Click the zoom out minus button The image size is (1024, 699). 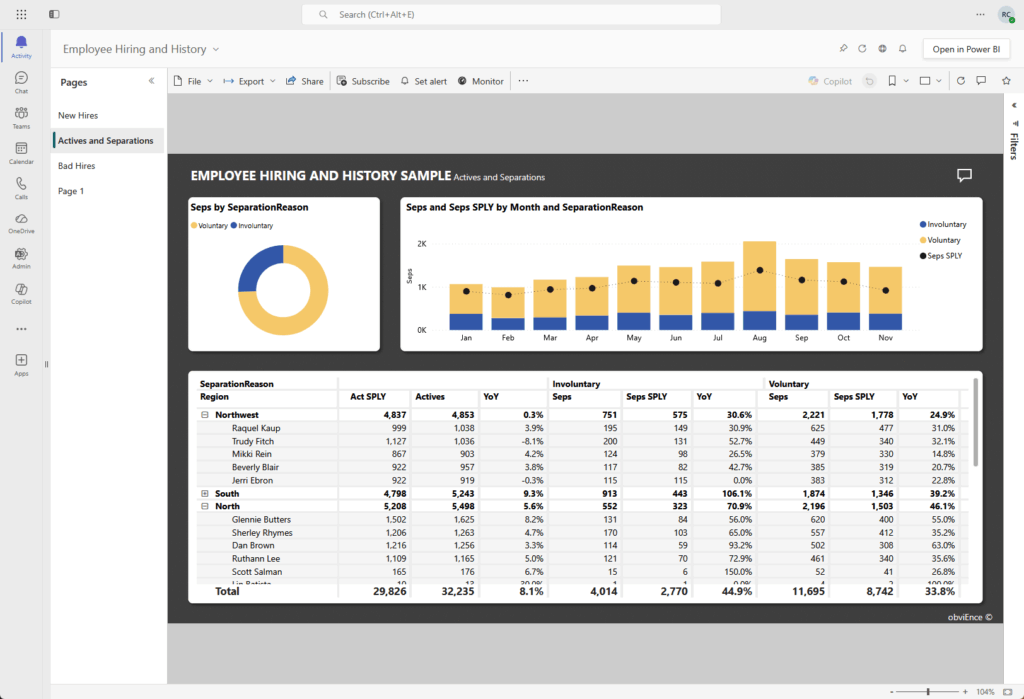tap(891, 691)
